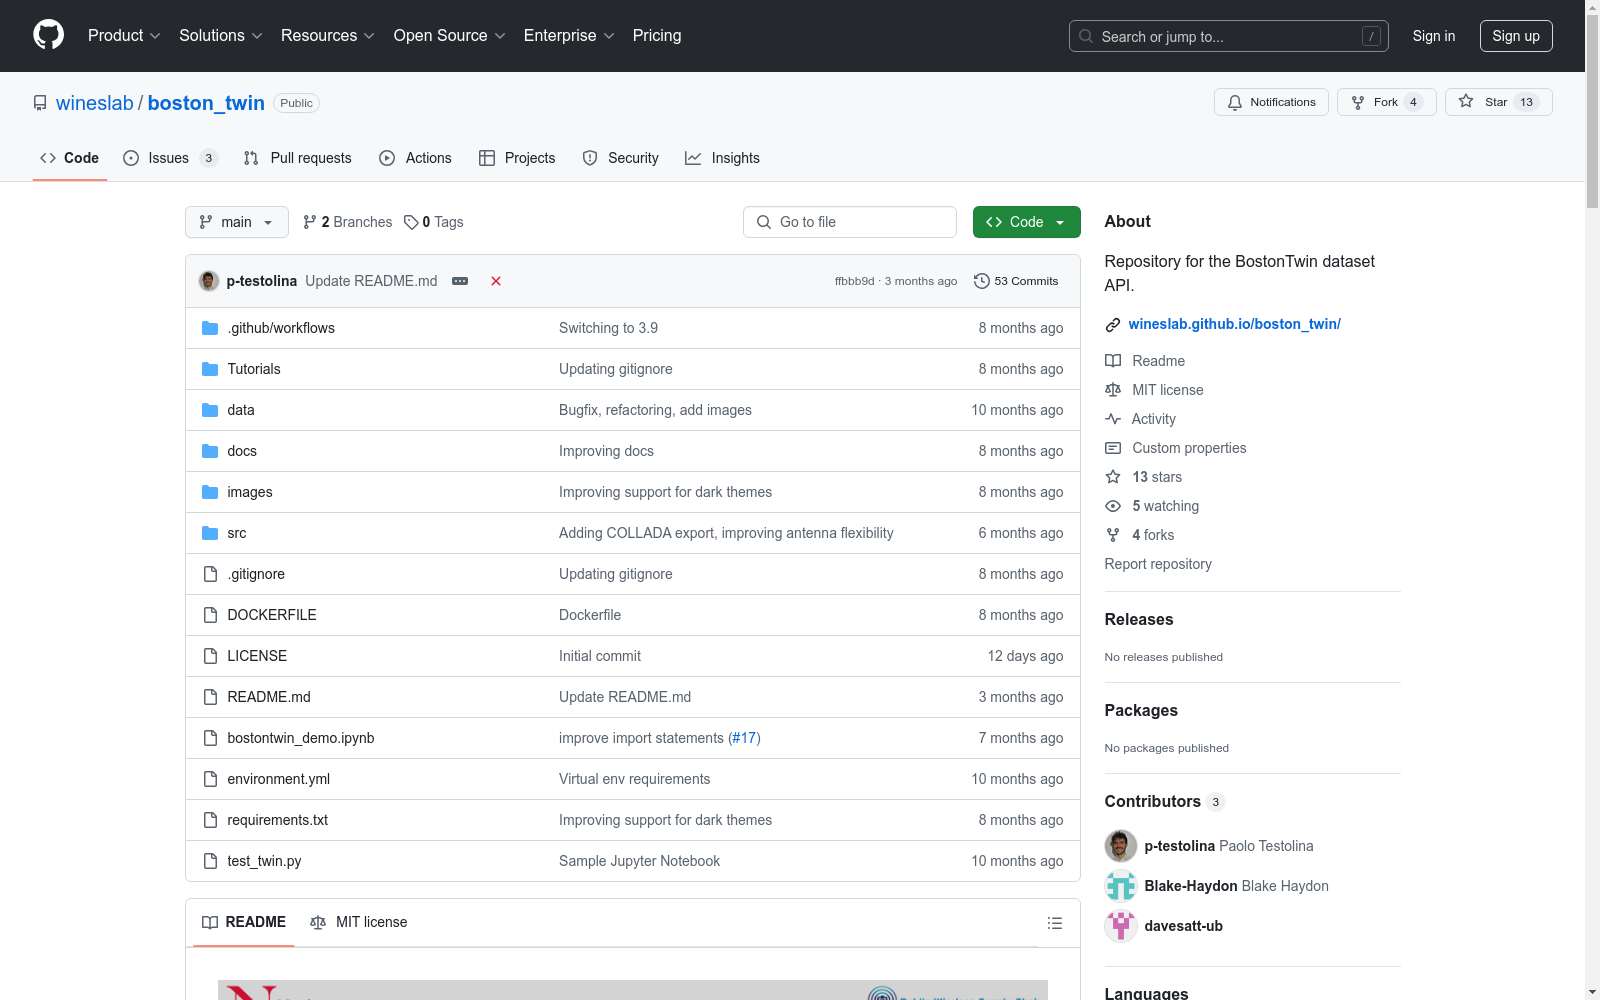View the 0 Tags page
The image size is (1600, 1000).
pos(434,222)
